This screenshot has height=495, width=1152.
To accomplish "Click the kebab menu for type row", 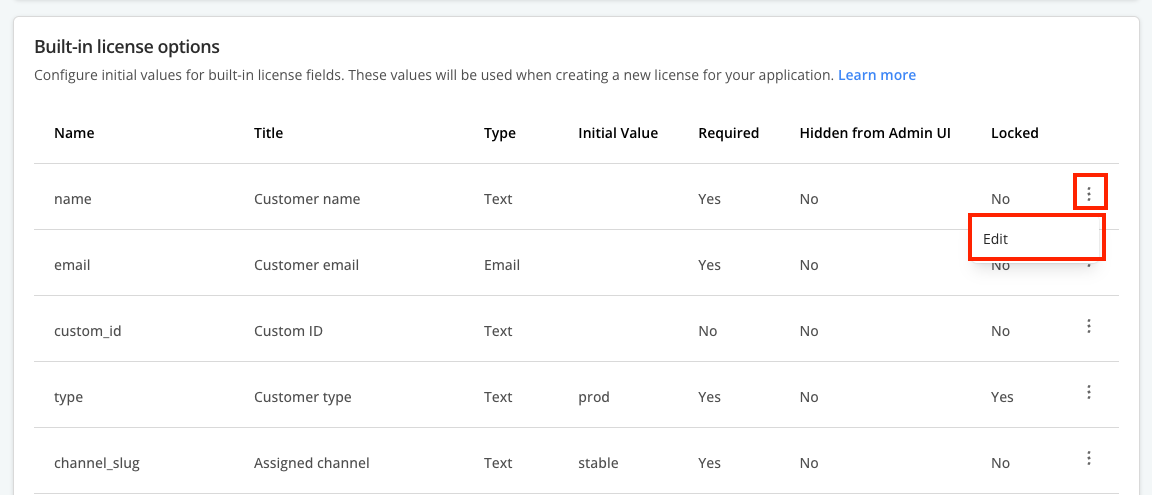I will (1089, 392).
